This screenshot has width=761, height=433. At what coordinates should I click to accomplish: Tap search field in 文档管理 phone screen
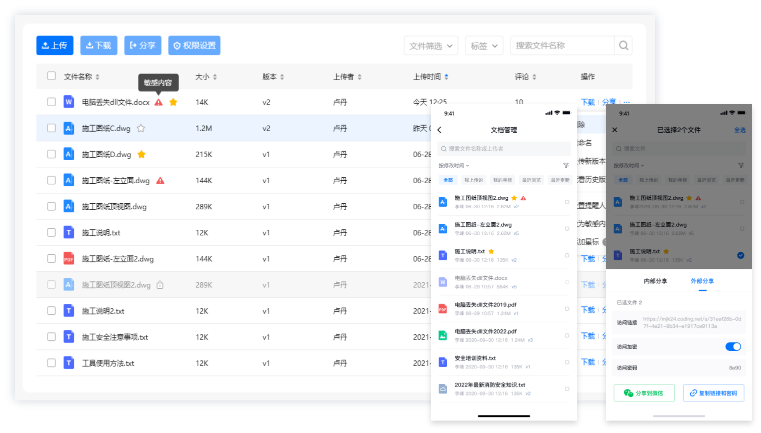[x=504, y=149]
